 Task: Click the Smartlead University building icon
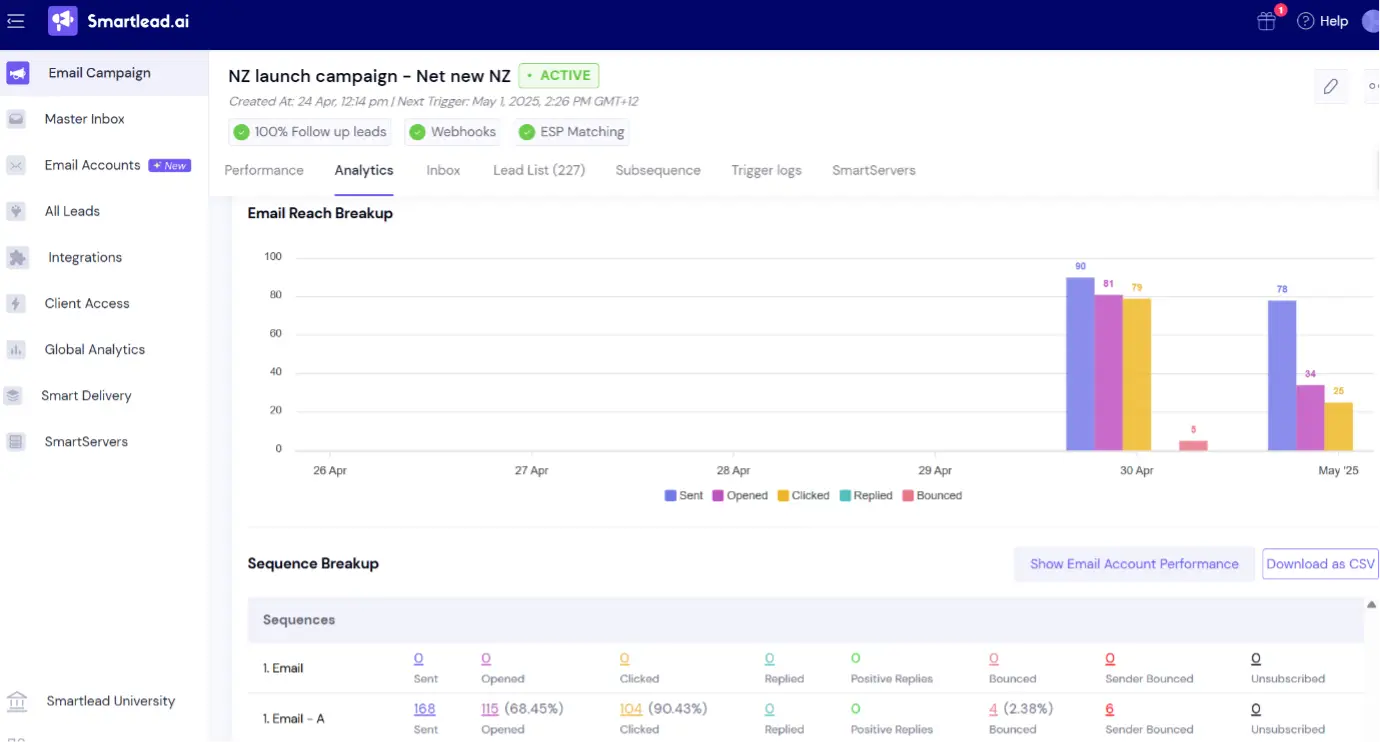17,701
